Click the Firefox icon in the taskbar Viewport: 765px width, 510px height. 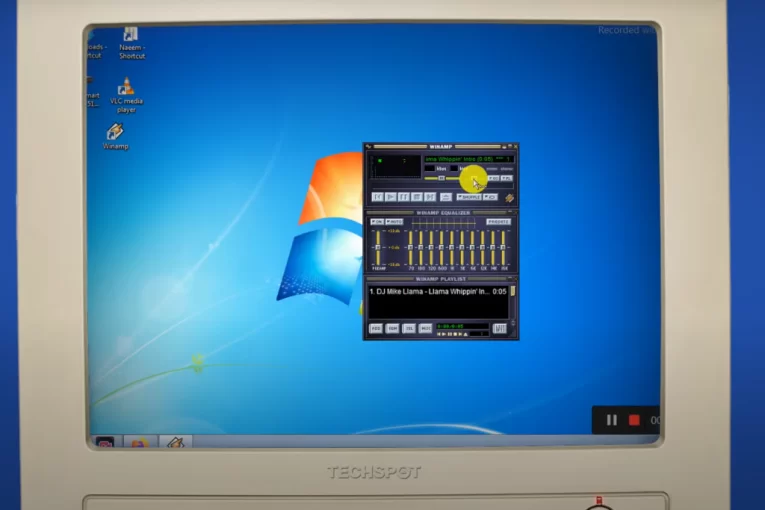pyautogui.click(x=140, y=443)
